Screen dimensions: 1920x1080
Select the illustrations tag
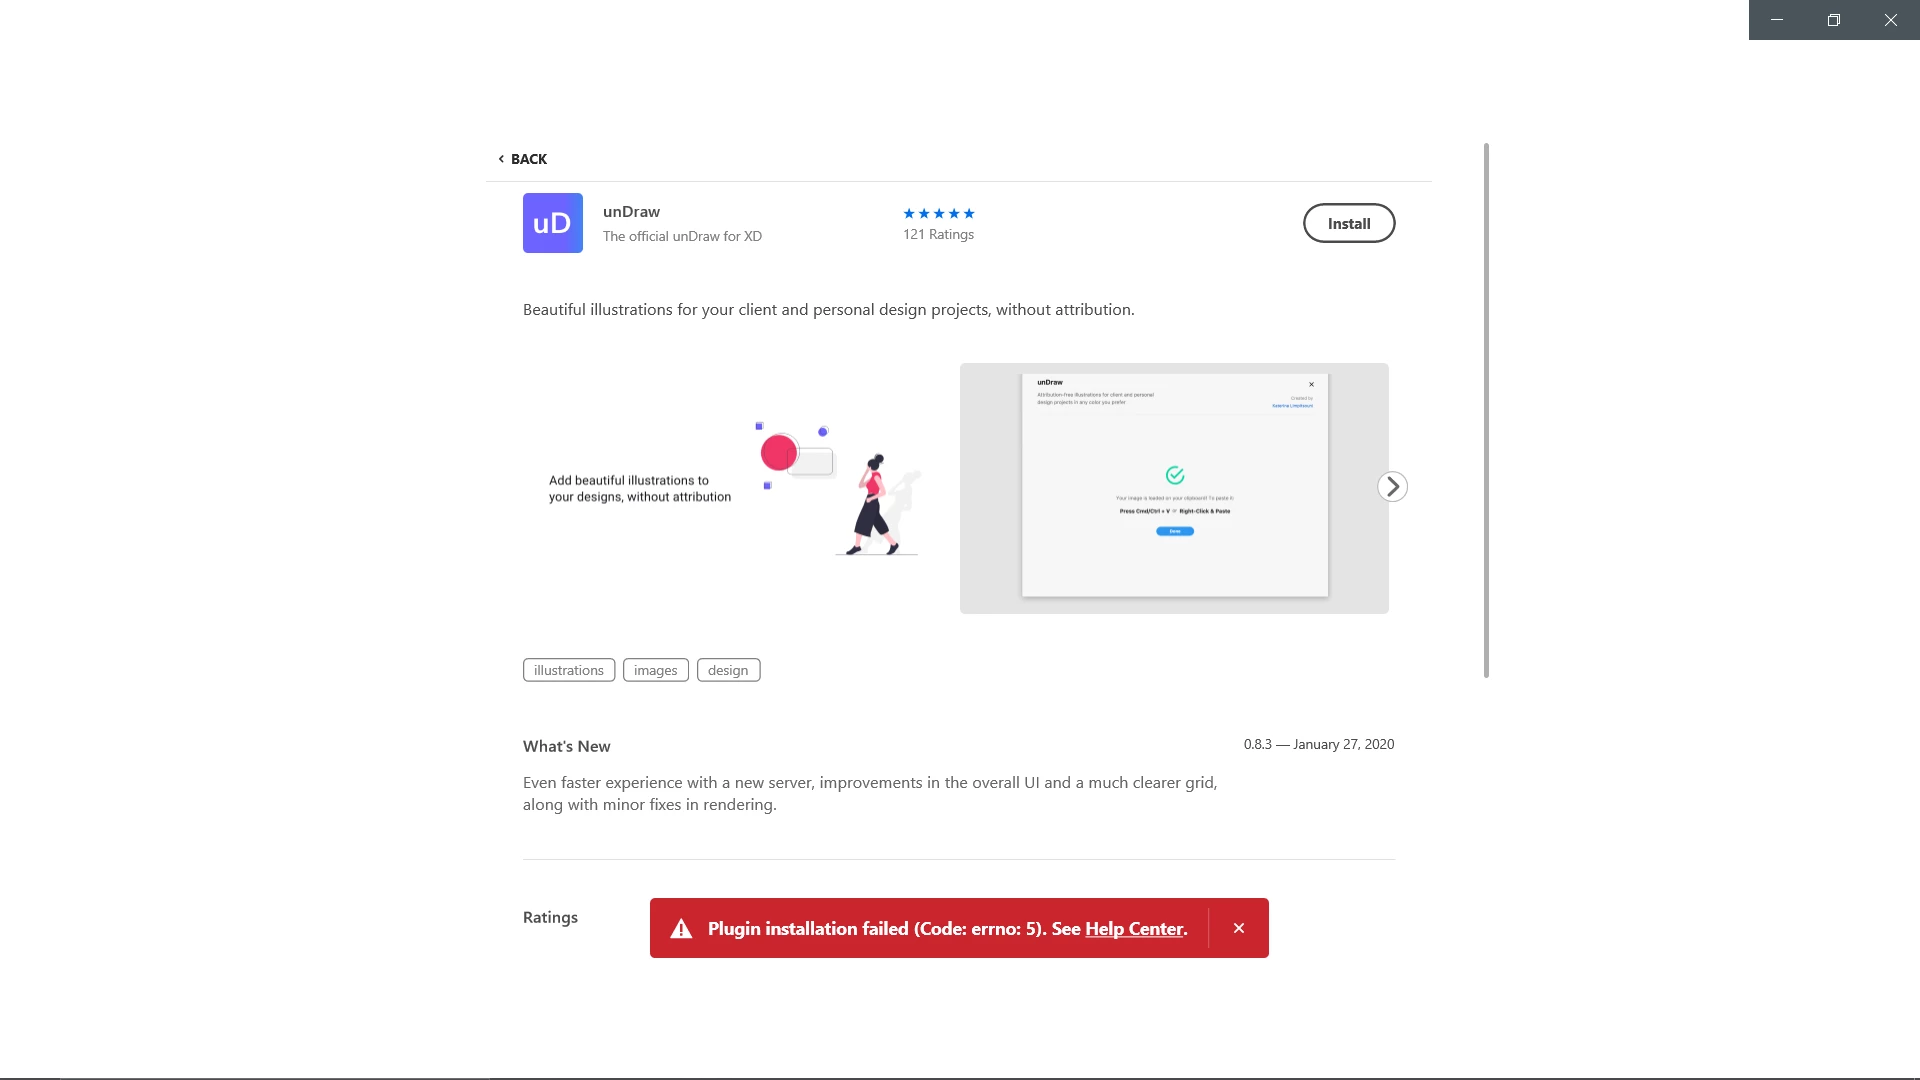point(568,670)
